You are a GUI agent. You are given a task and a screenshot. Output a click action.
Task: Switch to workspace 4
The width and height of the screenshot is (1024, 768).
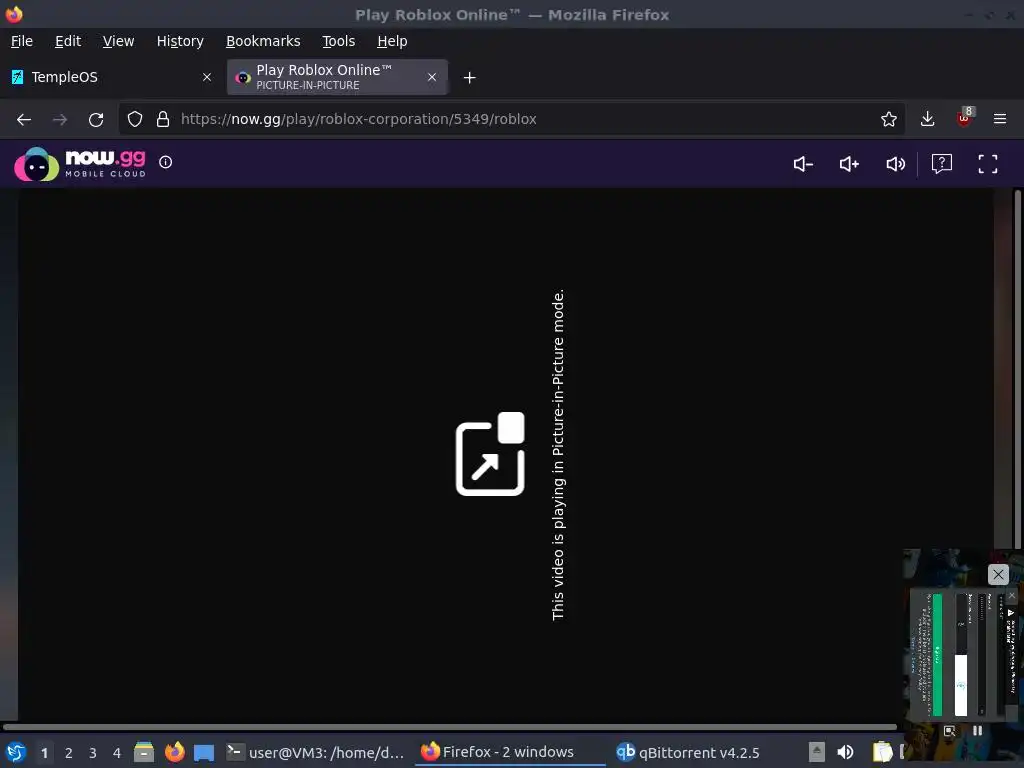117,752
